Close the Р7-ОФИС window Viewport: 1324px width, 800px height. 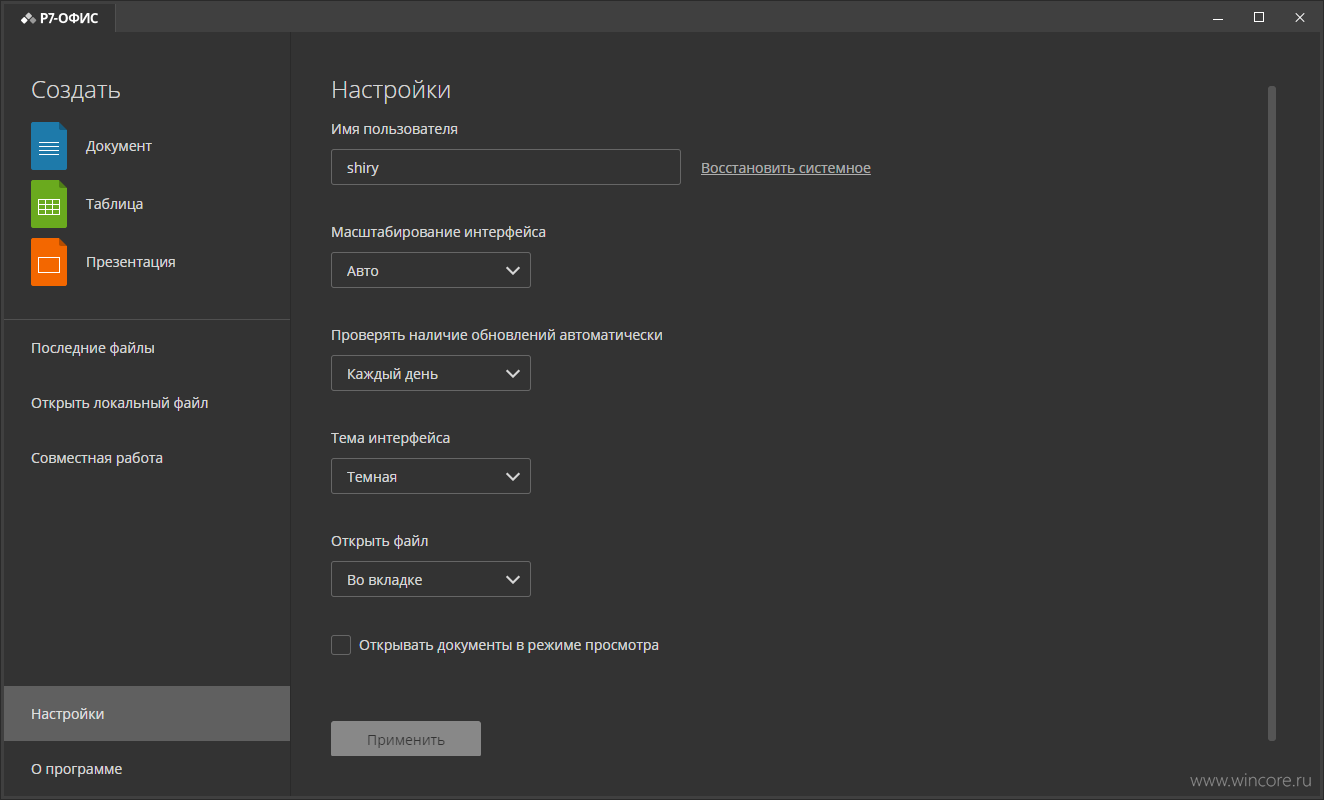click(x=1300, y=17)
